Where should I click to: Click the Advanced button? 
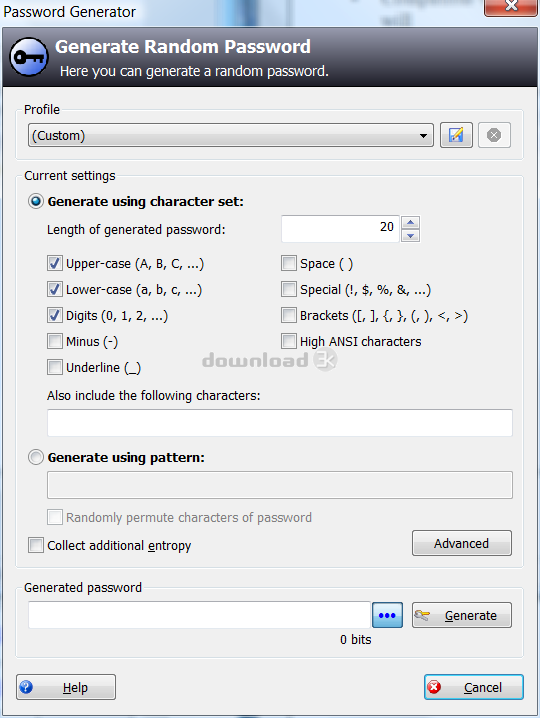pos(462,543)
